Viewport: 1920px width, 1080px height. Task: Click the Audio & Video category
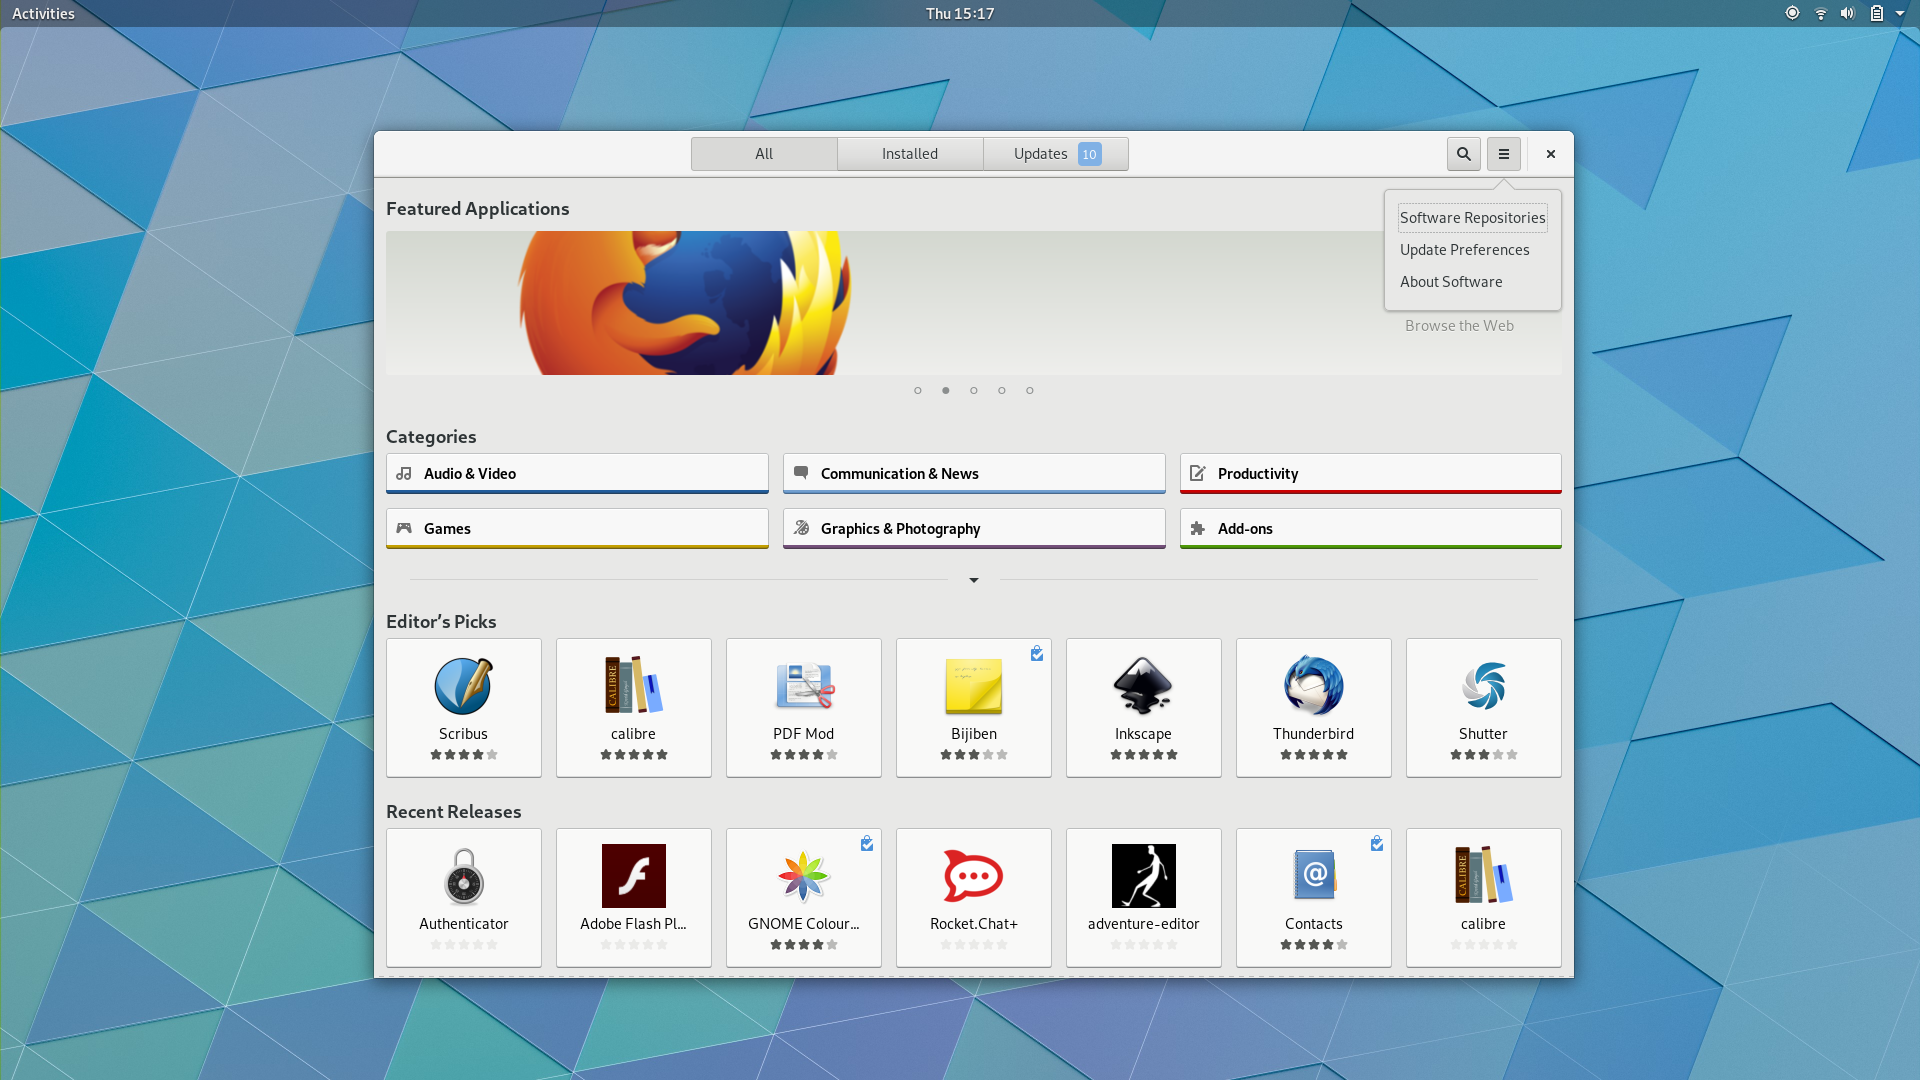click(x=576, y=472)
